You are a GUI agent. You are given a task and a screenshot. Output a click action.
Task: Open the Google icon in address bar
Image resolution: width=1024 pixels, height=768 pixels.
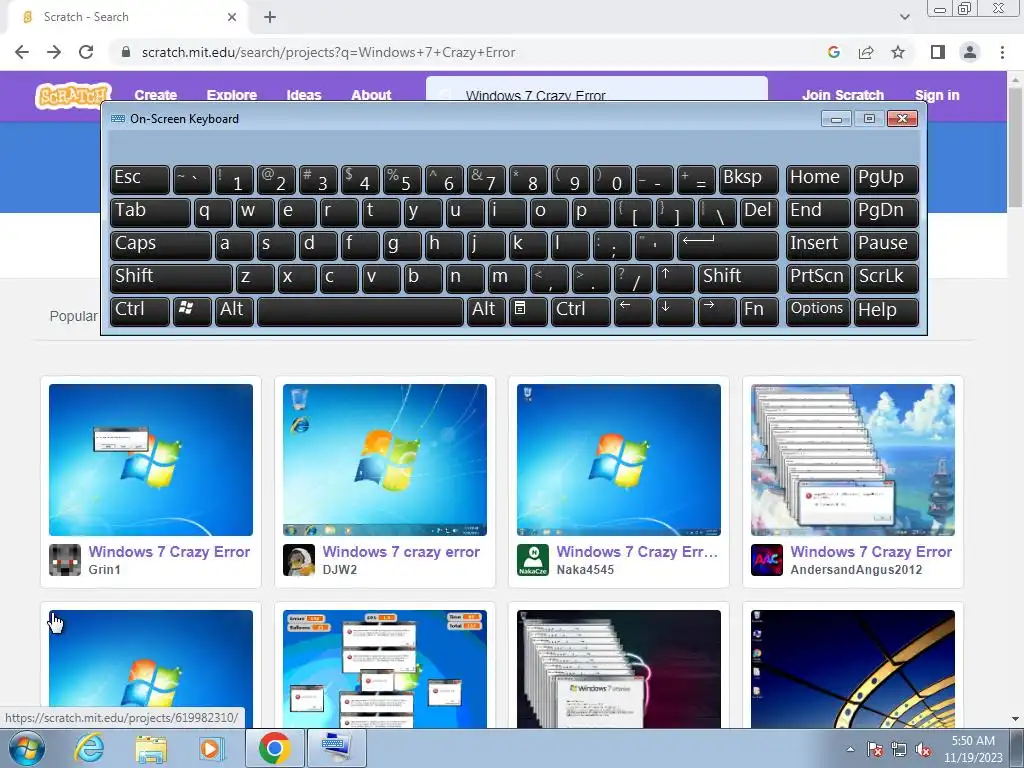[833, 52]
